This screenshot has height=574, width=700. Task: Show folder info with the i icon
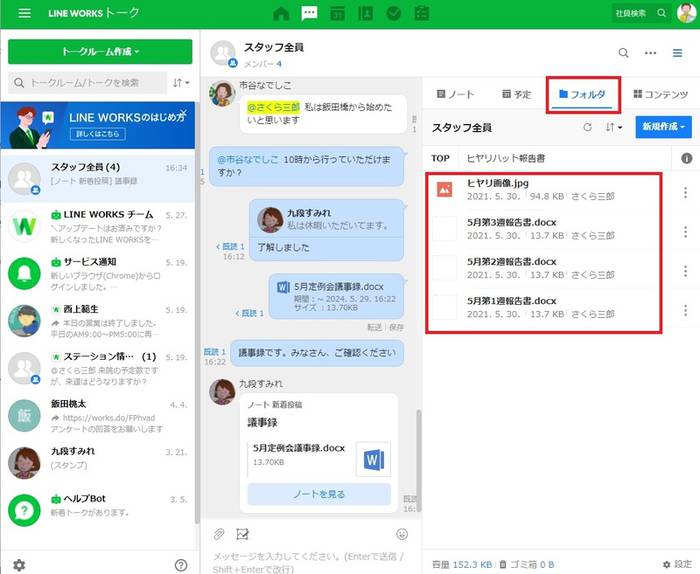point(687,158)
